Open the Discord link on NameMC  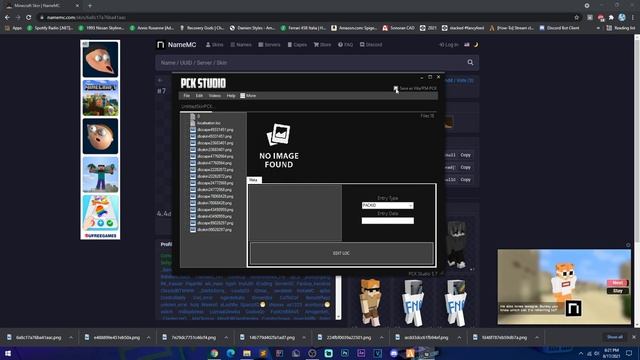pos(371,44)
